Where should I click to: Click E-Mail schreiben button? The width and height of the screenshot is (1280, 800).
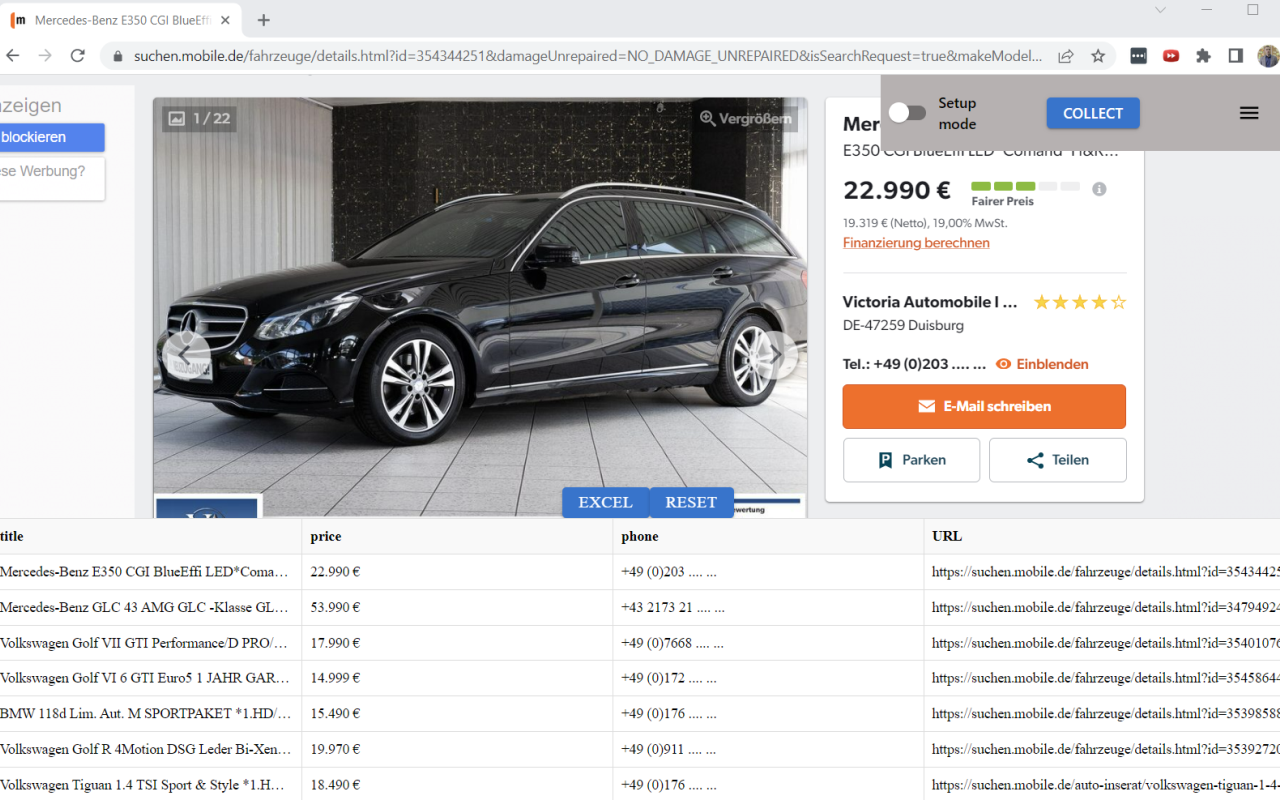pyautogui.click(x=984, y=407)
